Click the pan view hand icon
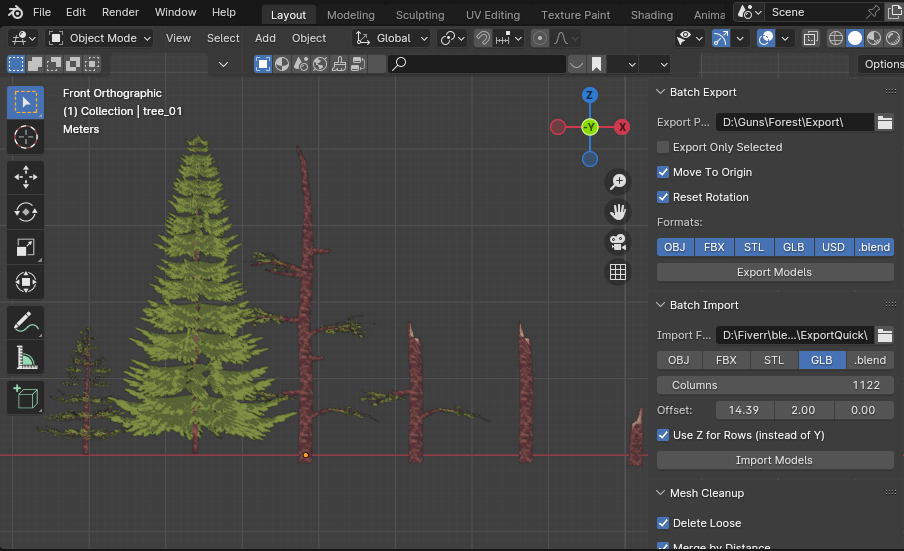904x551 pixels. click(x=618, y=212)
